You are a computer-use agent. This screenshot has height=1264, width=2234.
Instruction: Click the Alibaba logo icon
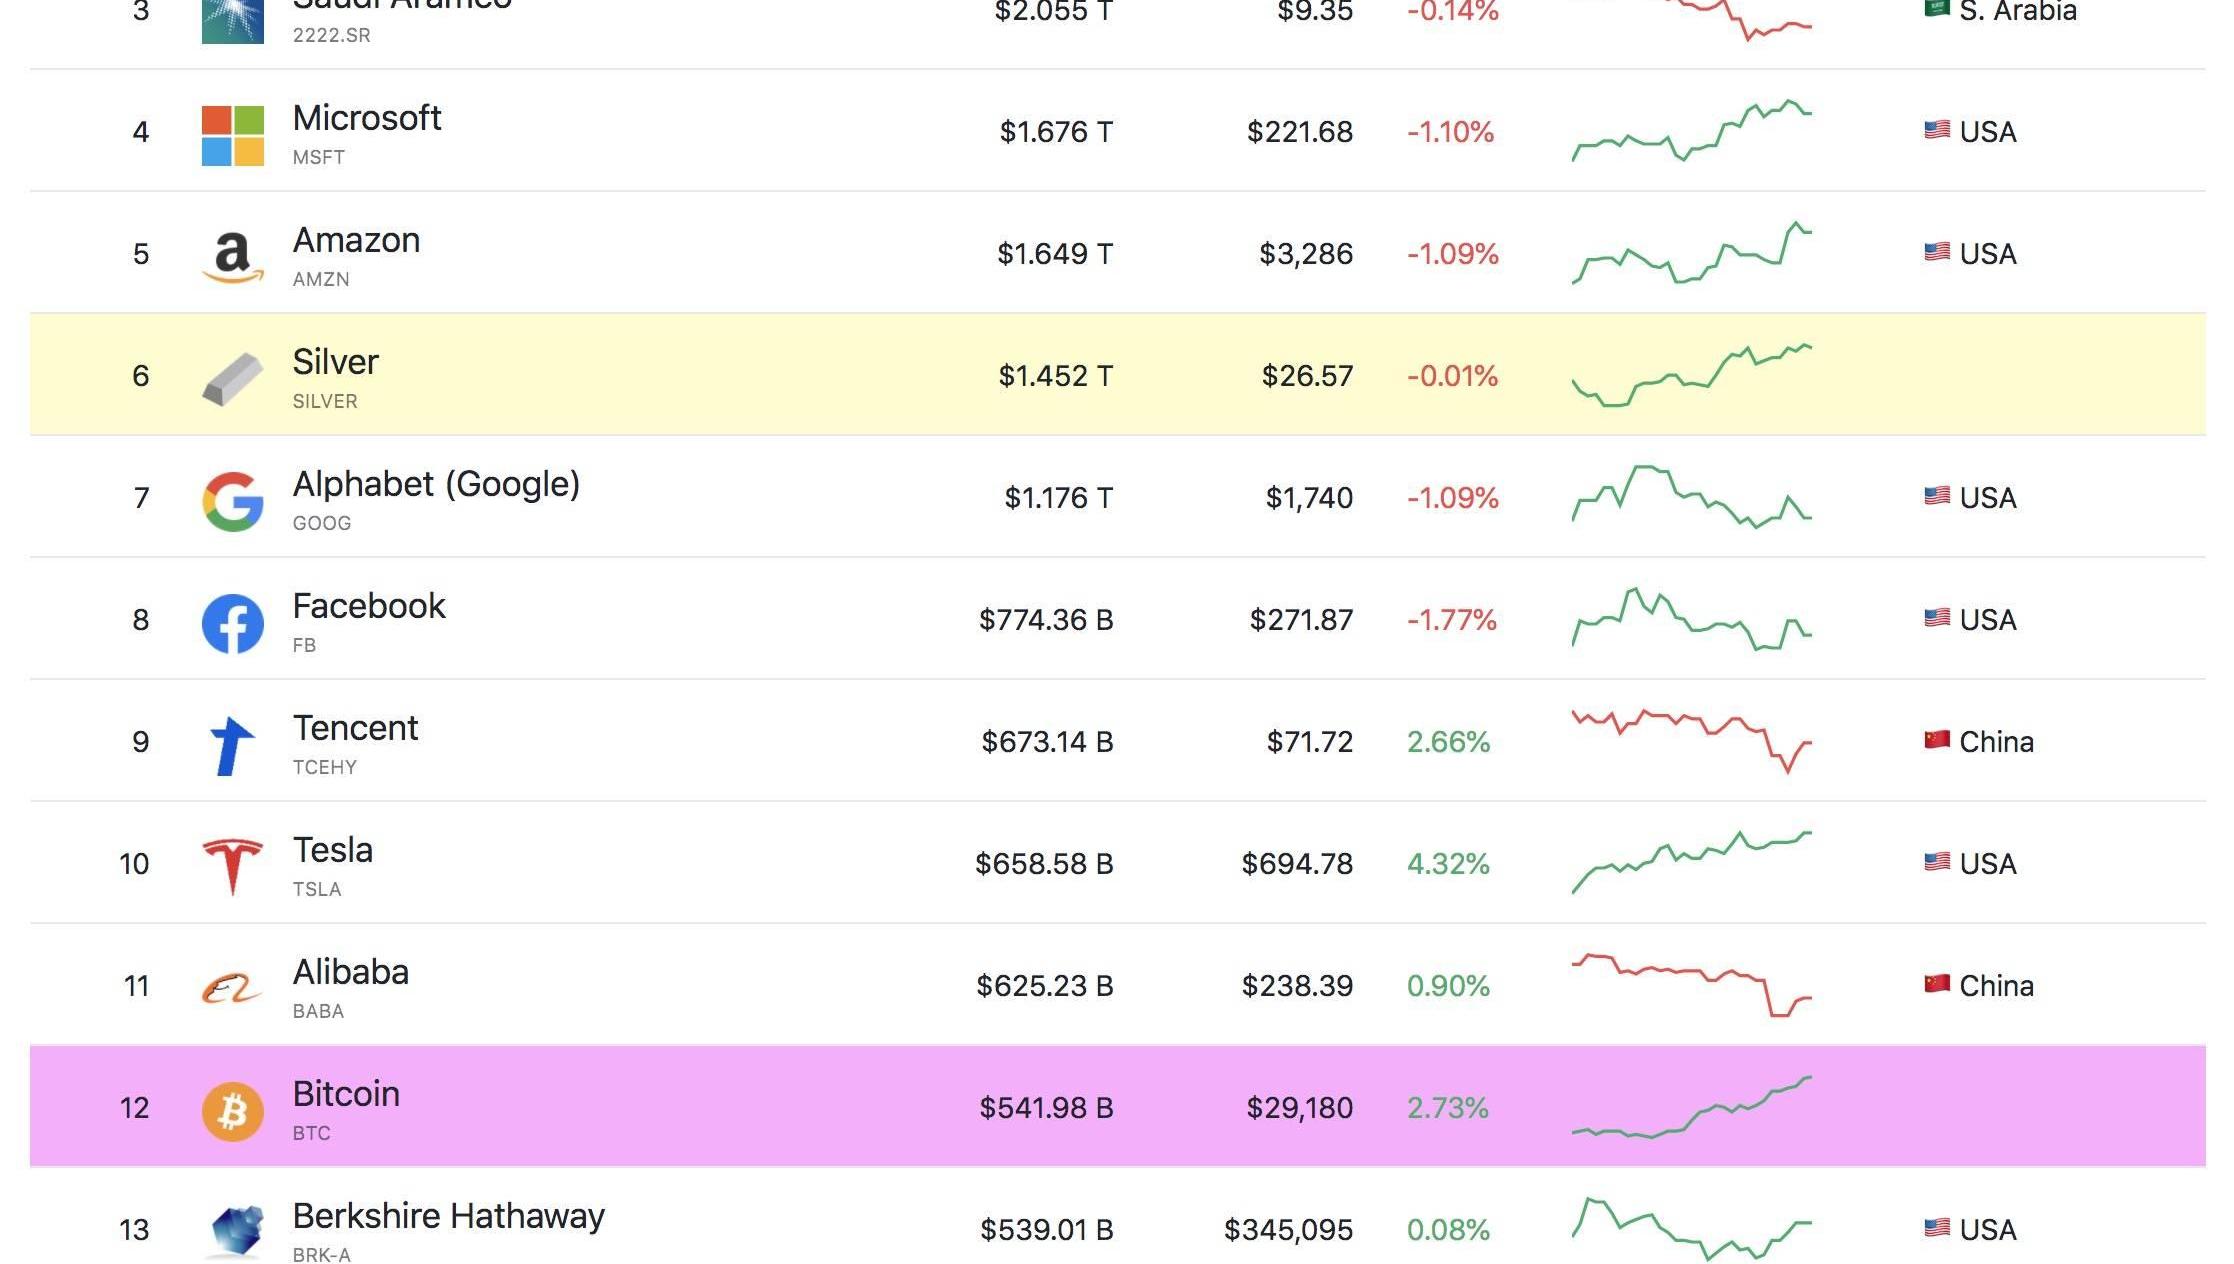(232, 989)
